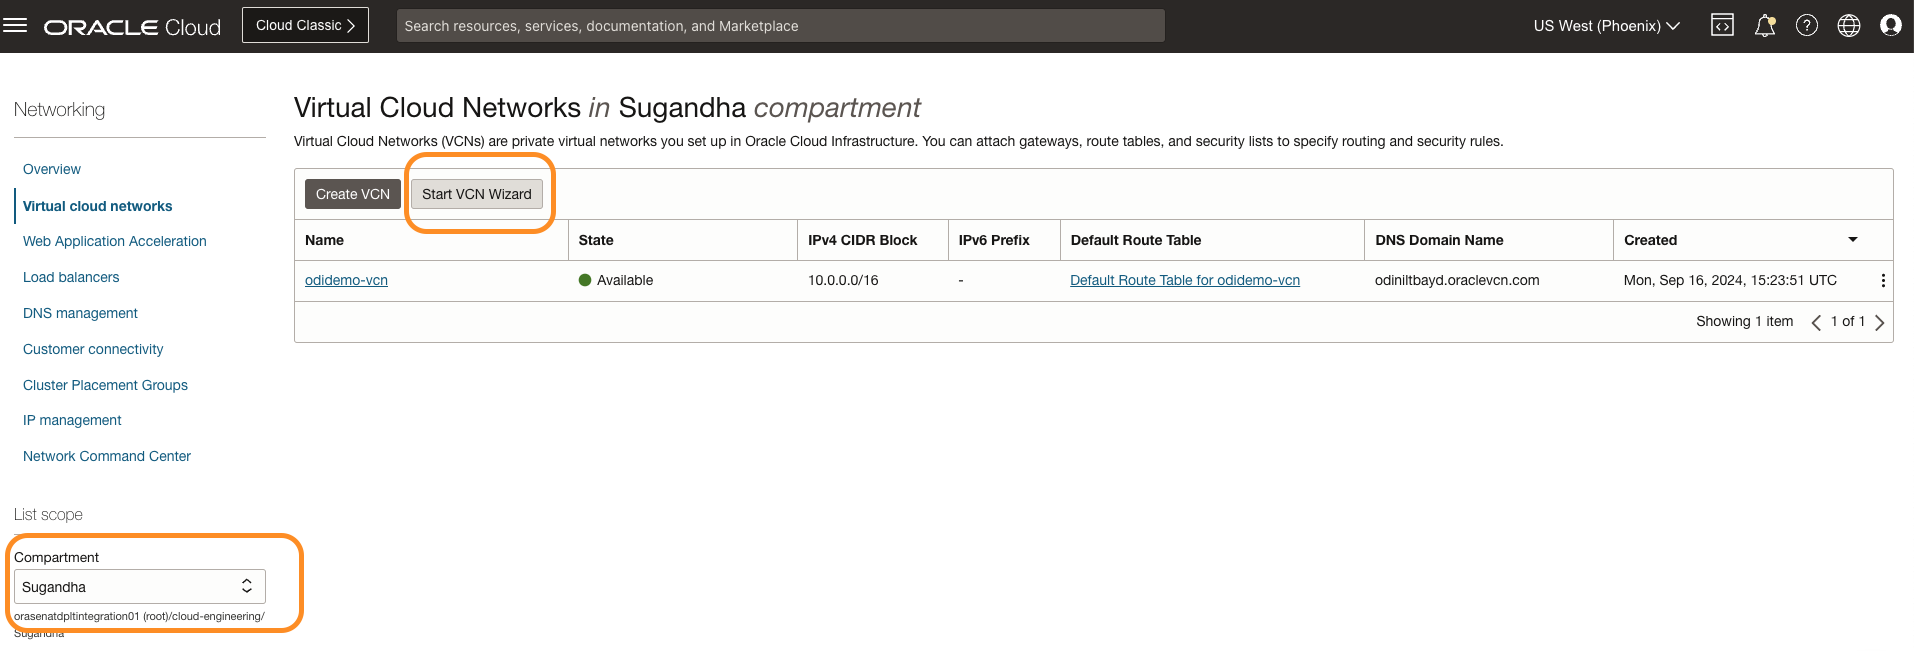Open IP management section

point(72,420)
